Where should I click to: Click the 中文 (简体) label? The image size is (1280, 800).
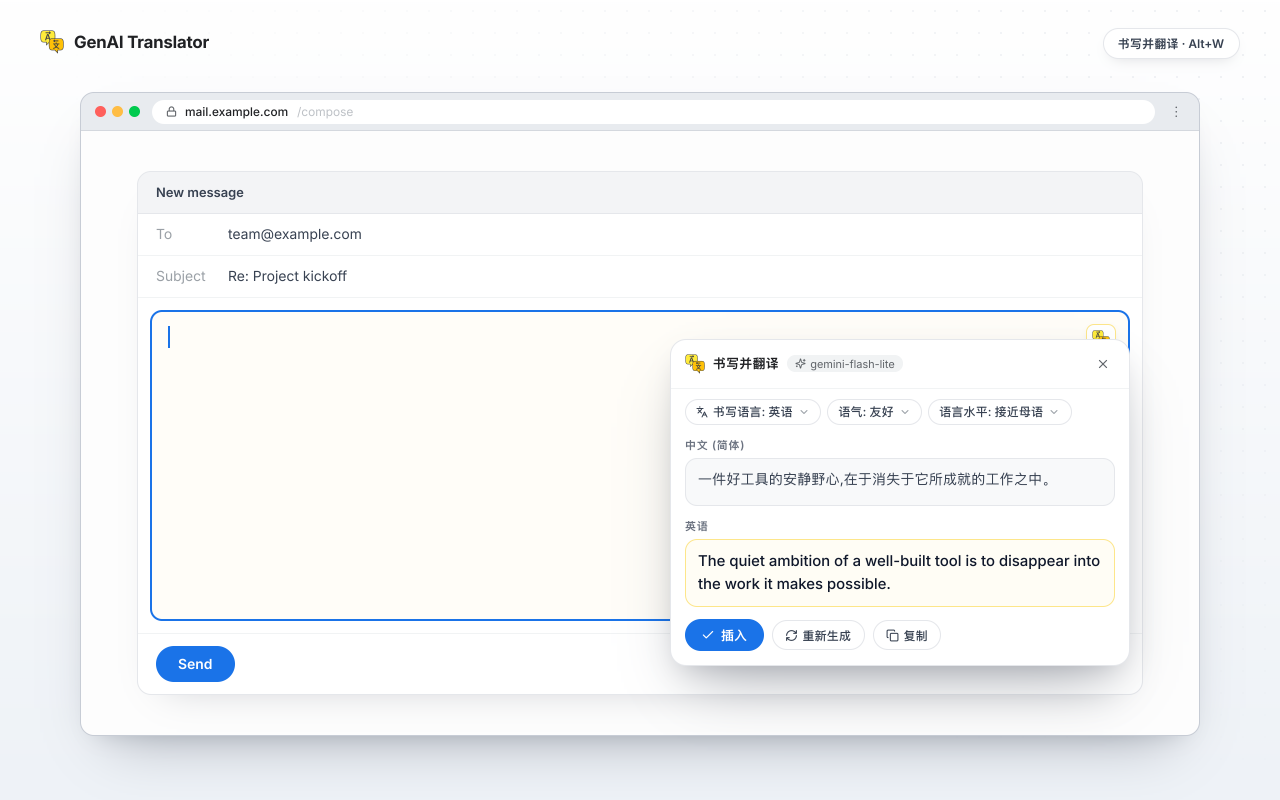tap(715, 445)
